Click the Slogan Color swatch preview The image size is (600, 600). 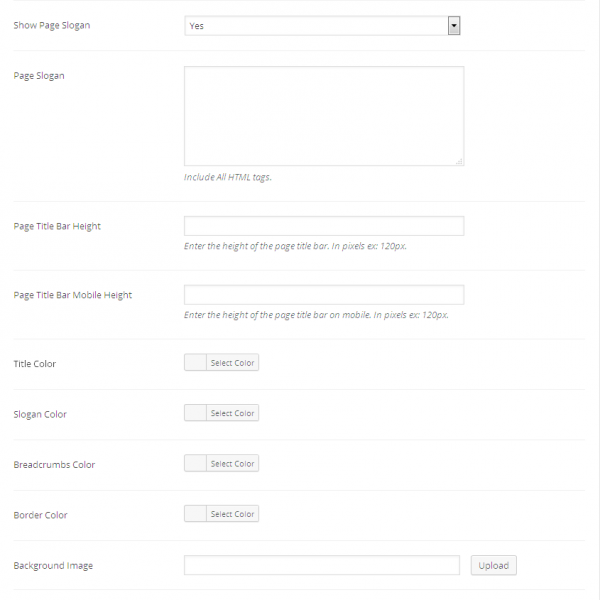click(x=195, y=413)
